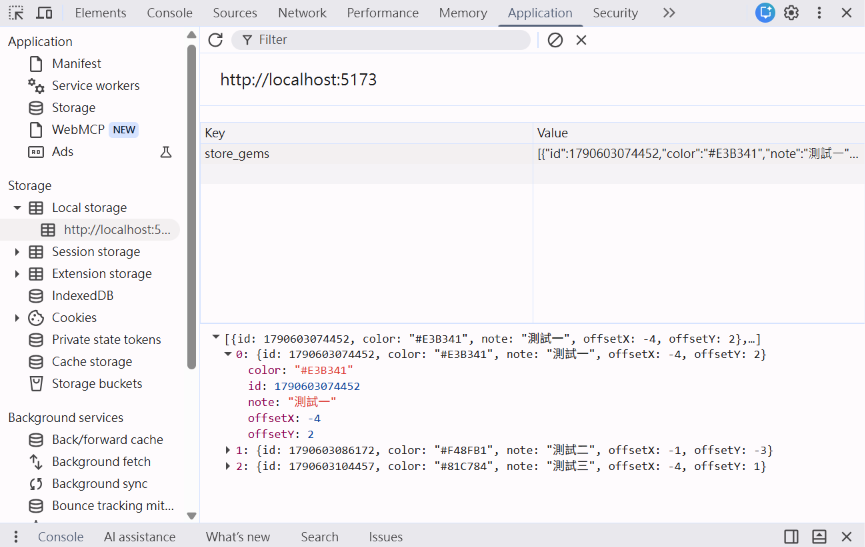Open Cache storage item

pyautogui.click(x=92, y=362)
